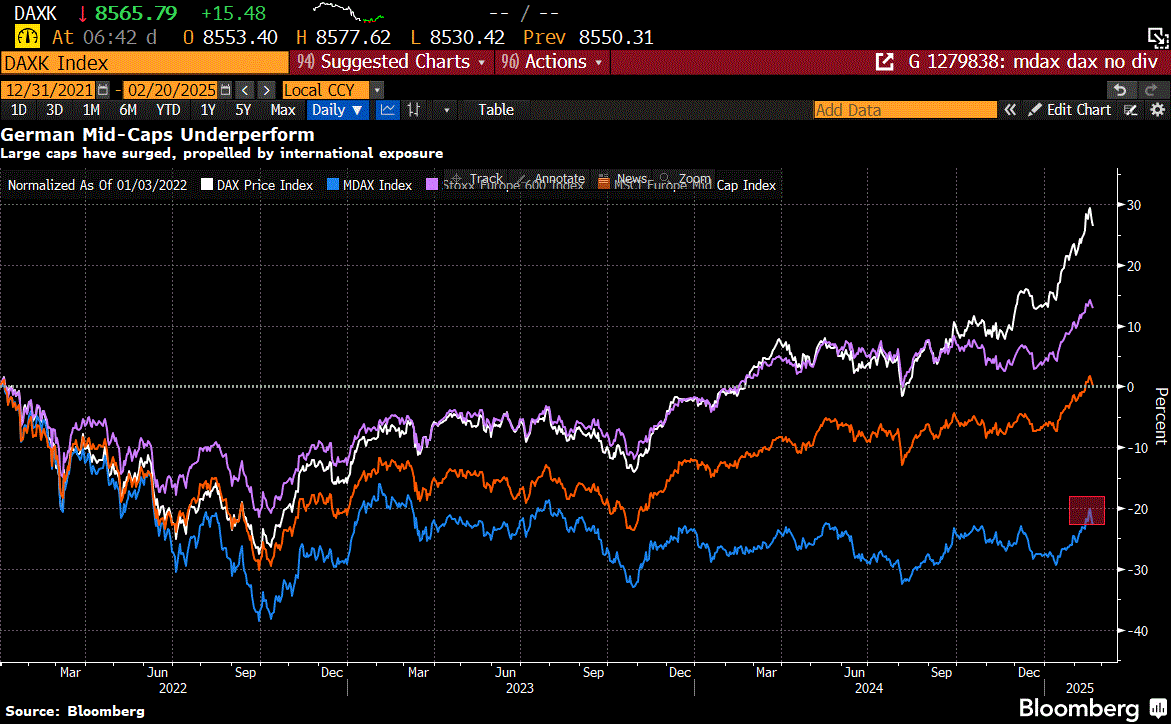Click the German Mid-Caps Underperform chart title
This screenshot has height=724, width=1171.
point(158,134)
